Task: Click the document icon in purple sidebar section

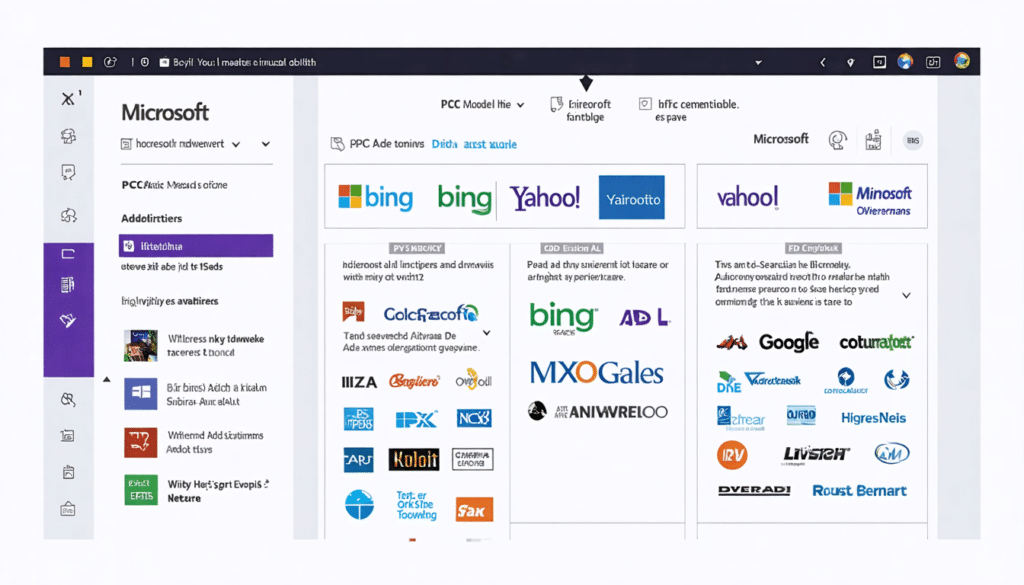Action: coord(68,285)
